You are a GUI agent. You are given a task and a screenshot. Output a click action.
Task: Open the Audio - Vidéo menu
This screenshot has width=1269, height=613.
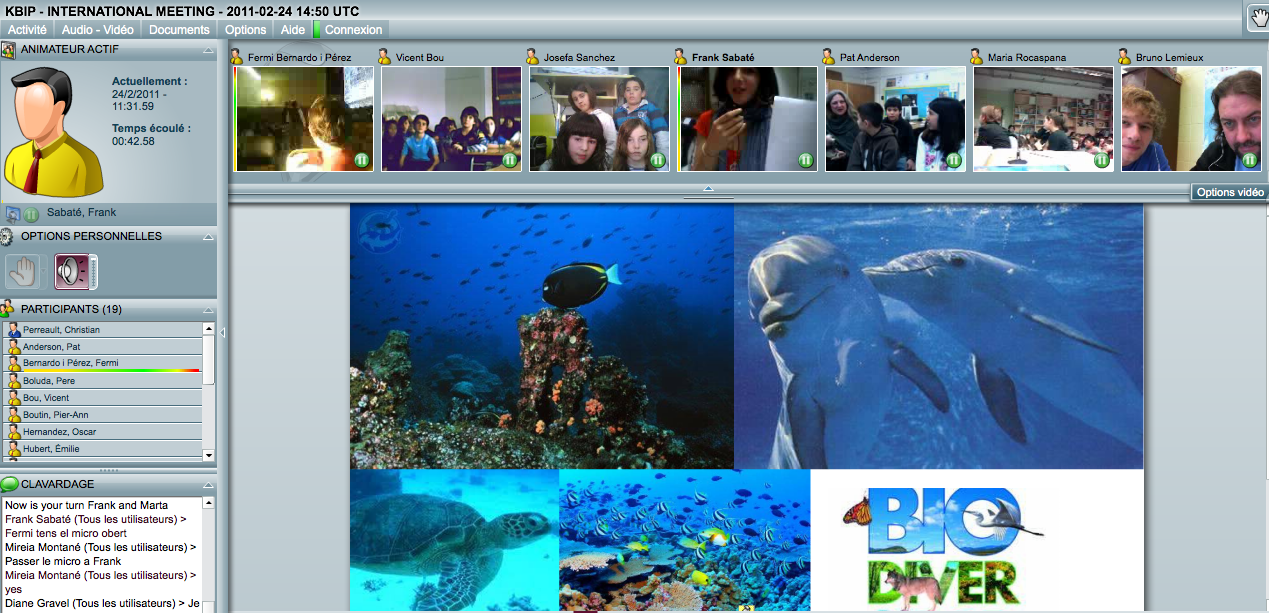click(98, 30)
